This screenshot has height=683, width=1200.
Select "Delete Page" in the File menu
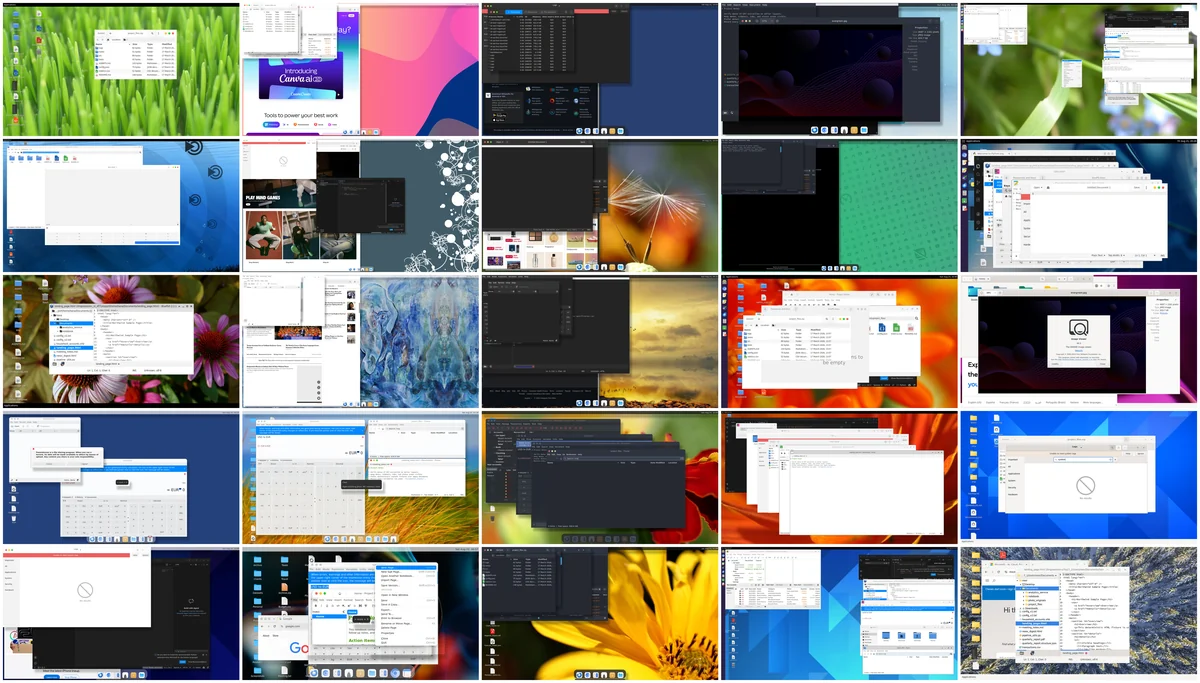point(407,628)
